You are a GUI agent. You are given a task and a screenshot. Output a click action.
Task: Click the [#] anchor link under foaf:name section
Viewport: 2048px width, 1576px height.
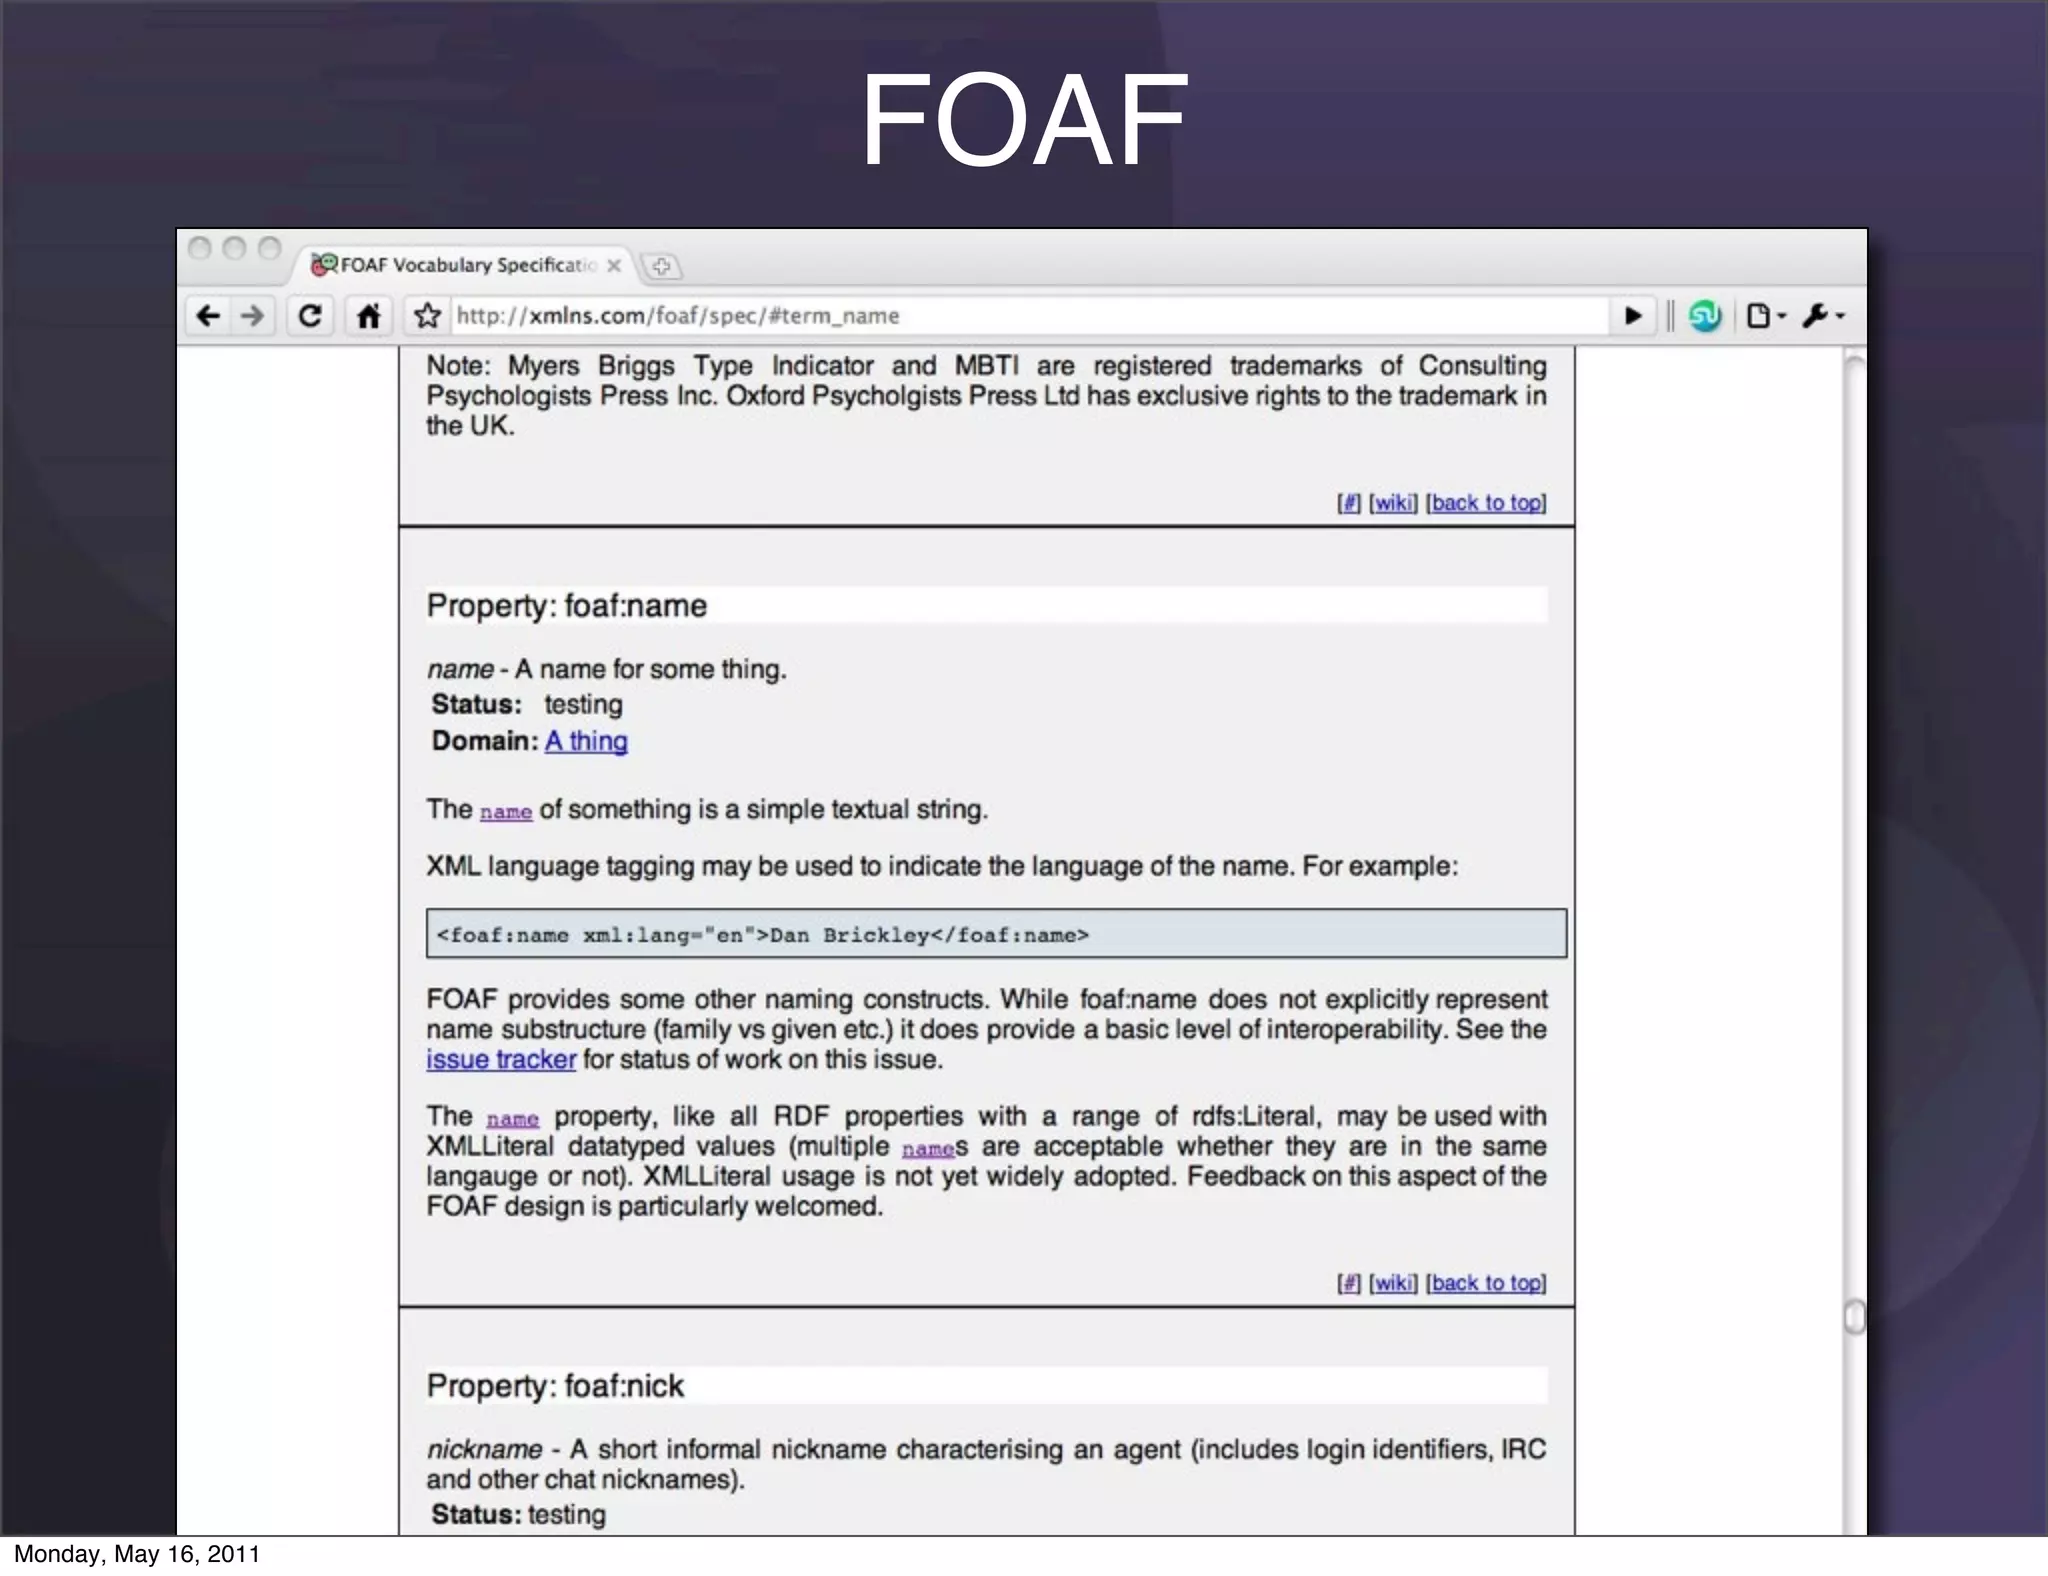[x=1349, y=1283]
